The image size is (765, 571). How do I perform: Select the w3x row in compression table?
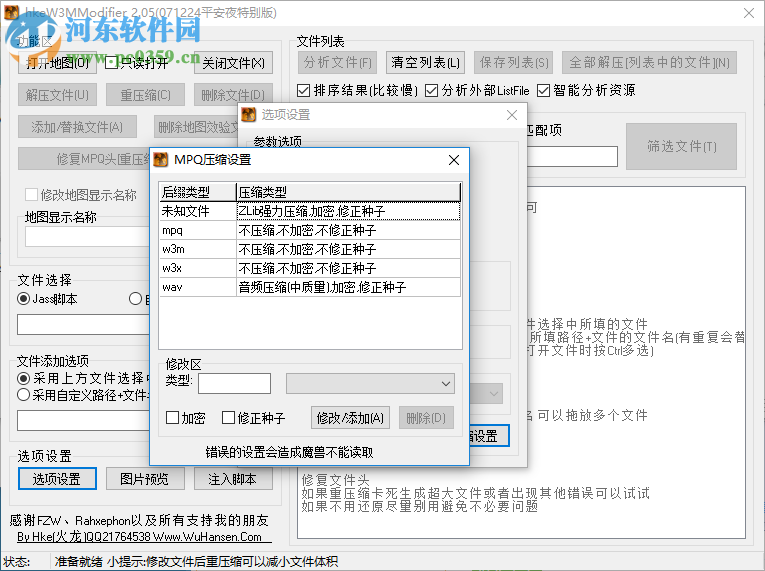click(310, 268)
